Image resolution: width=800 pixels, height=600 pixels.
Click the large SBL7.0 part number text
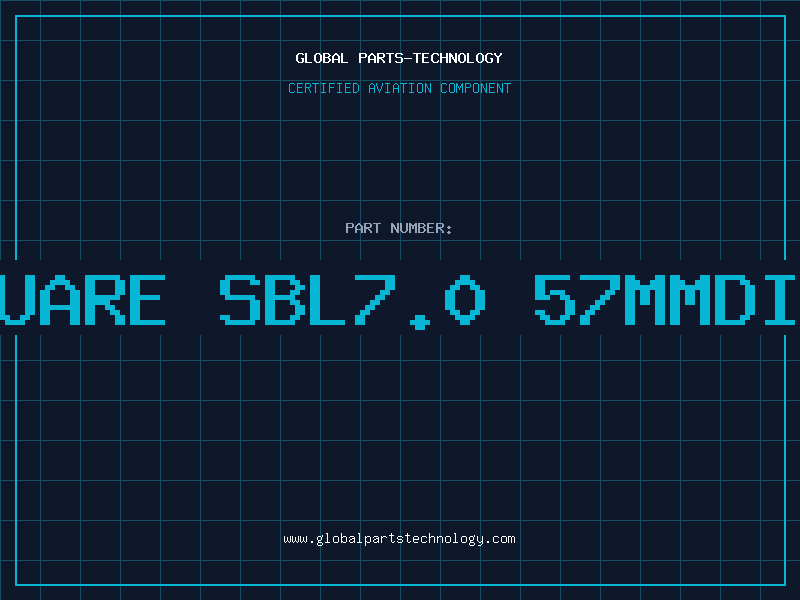tap(353, 301)
